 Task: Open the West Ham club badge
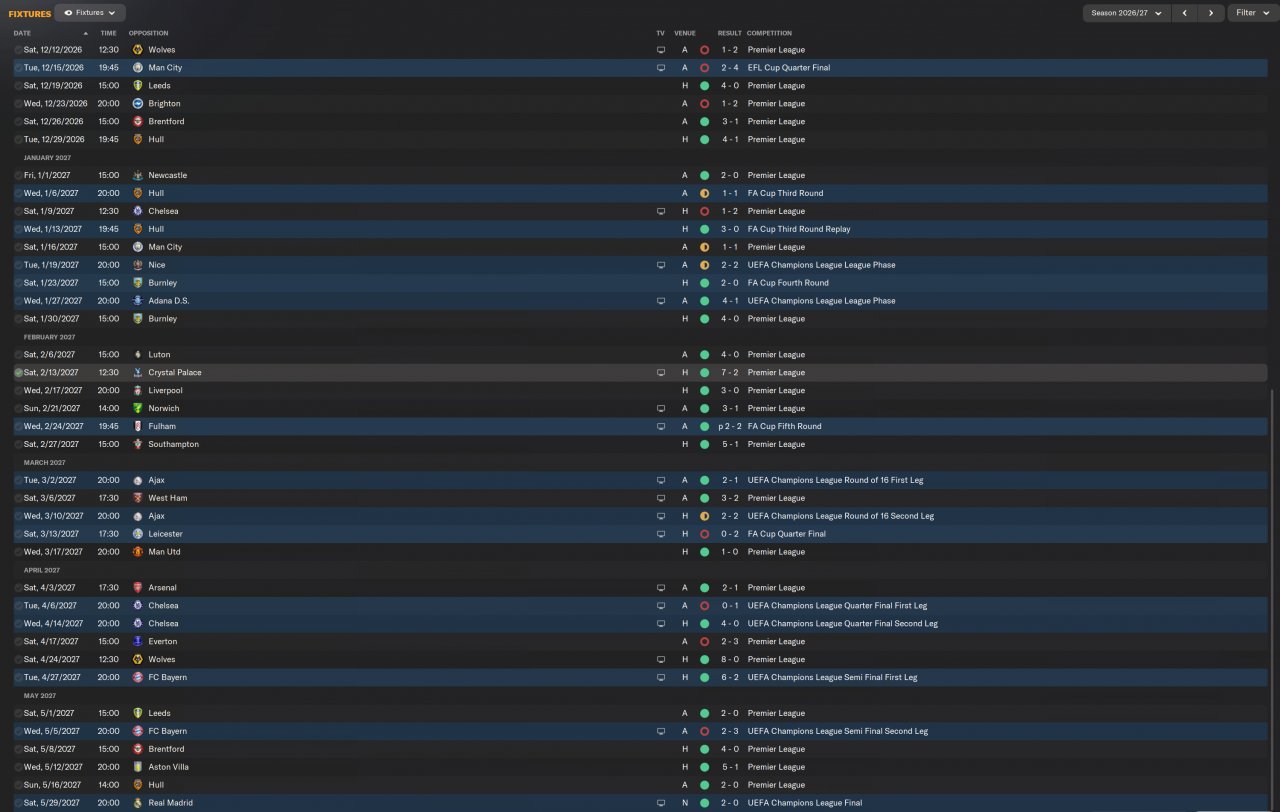pyautogui.click(x=138, y=498)
